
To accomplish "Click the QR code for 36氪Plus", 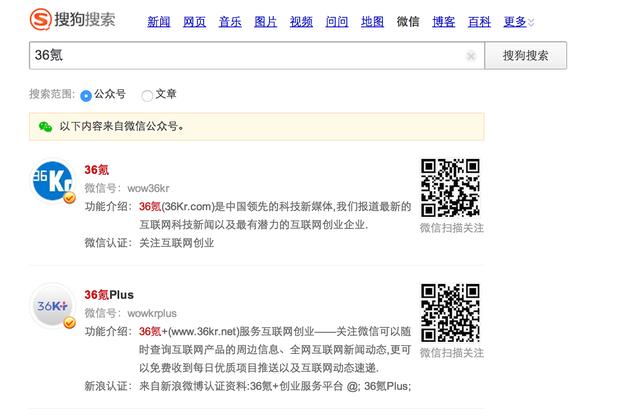I will point(450,313).
